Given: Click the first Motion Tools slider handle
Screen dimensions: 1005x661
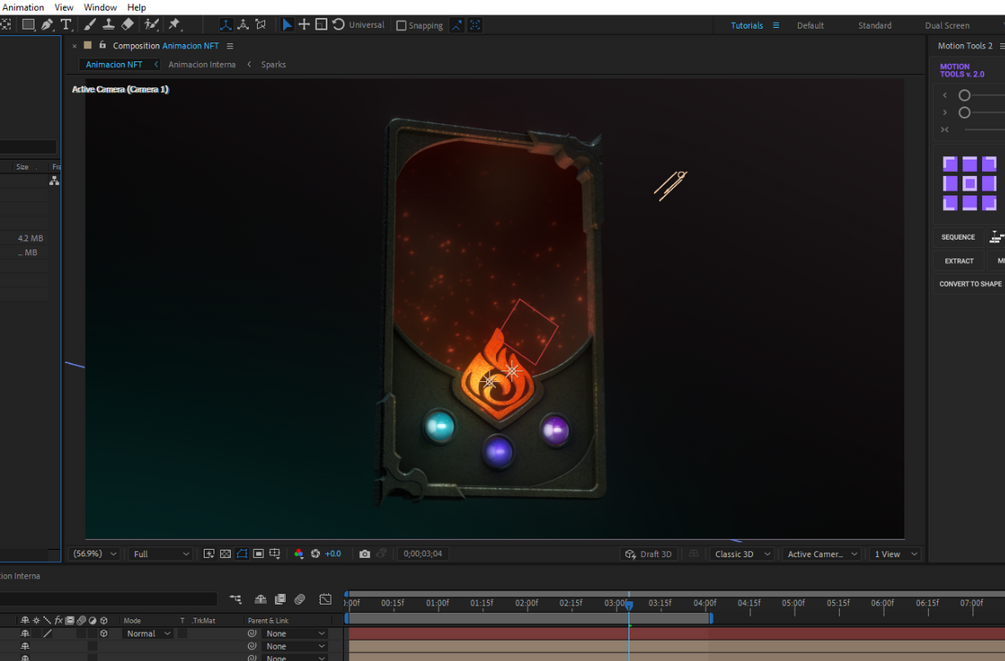Looking at the screenshot, I should click(x=964, y=96).
